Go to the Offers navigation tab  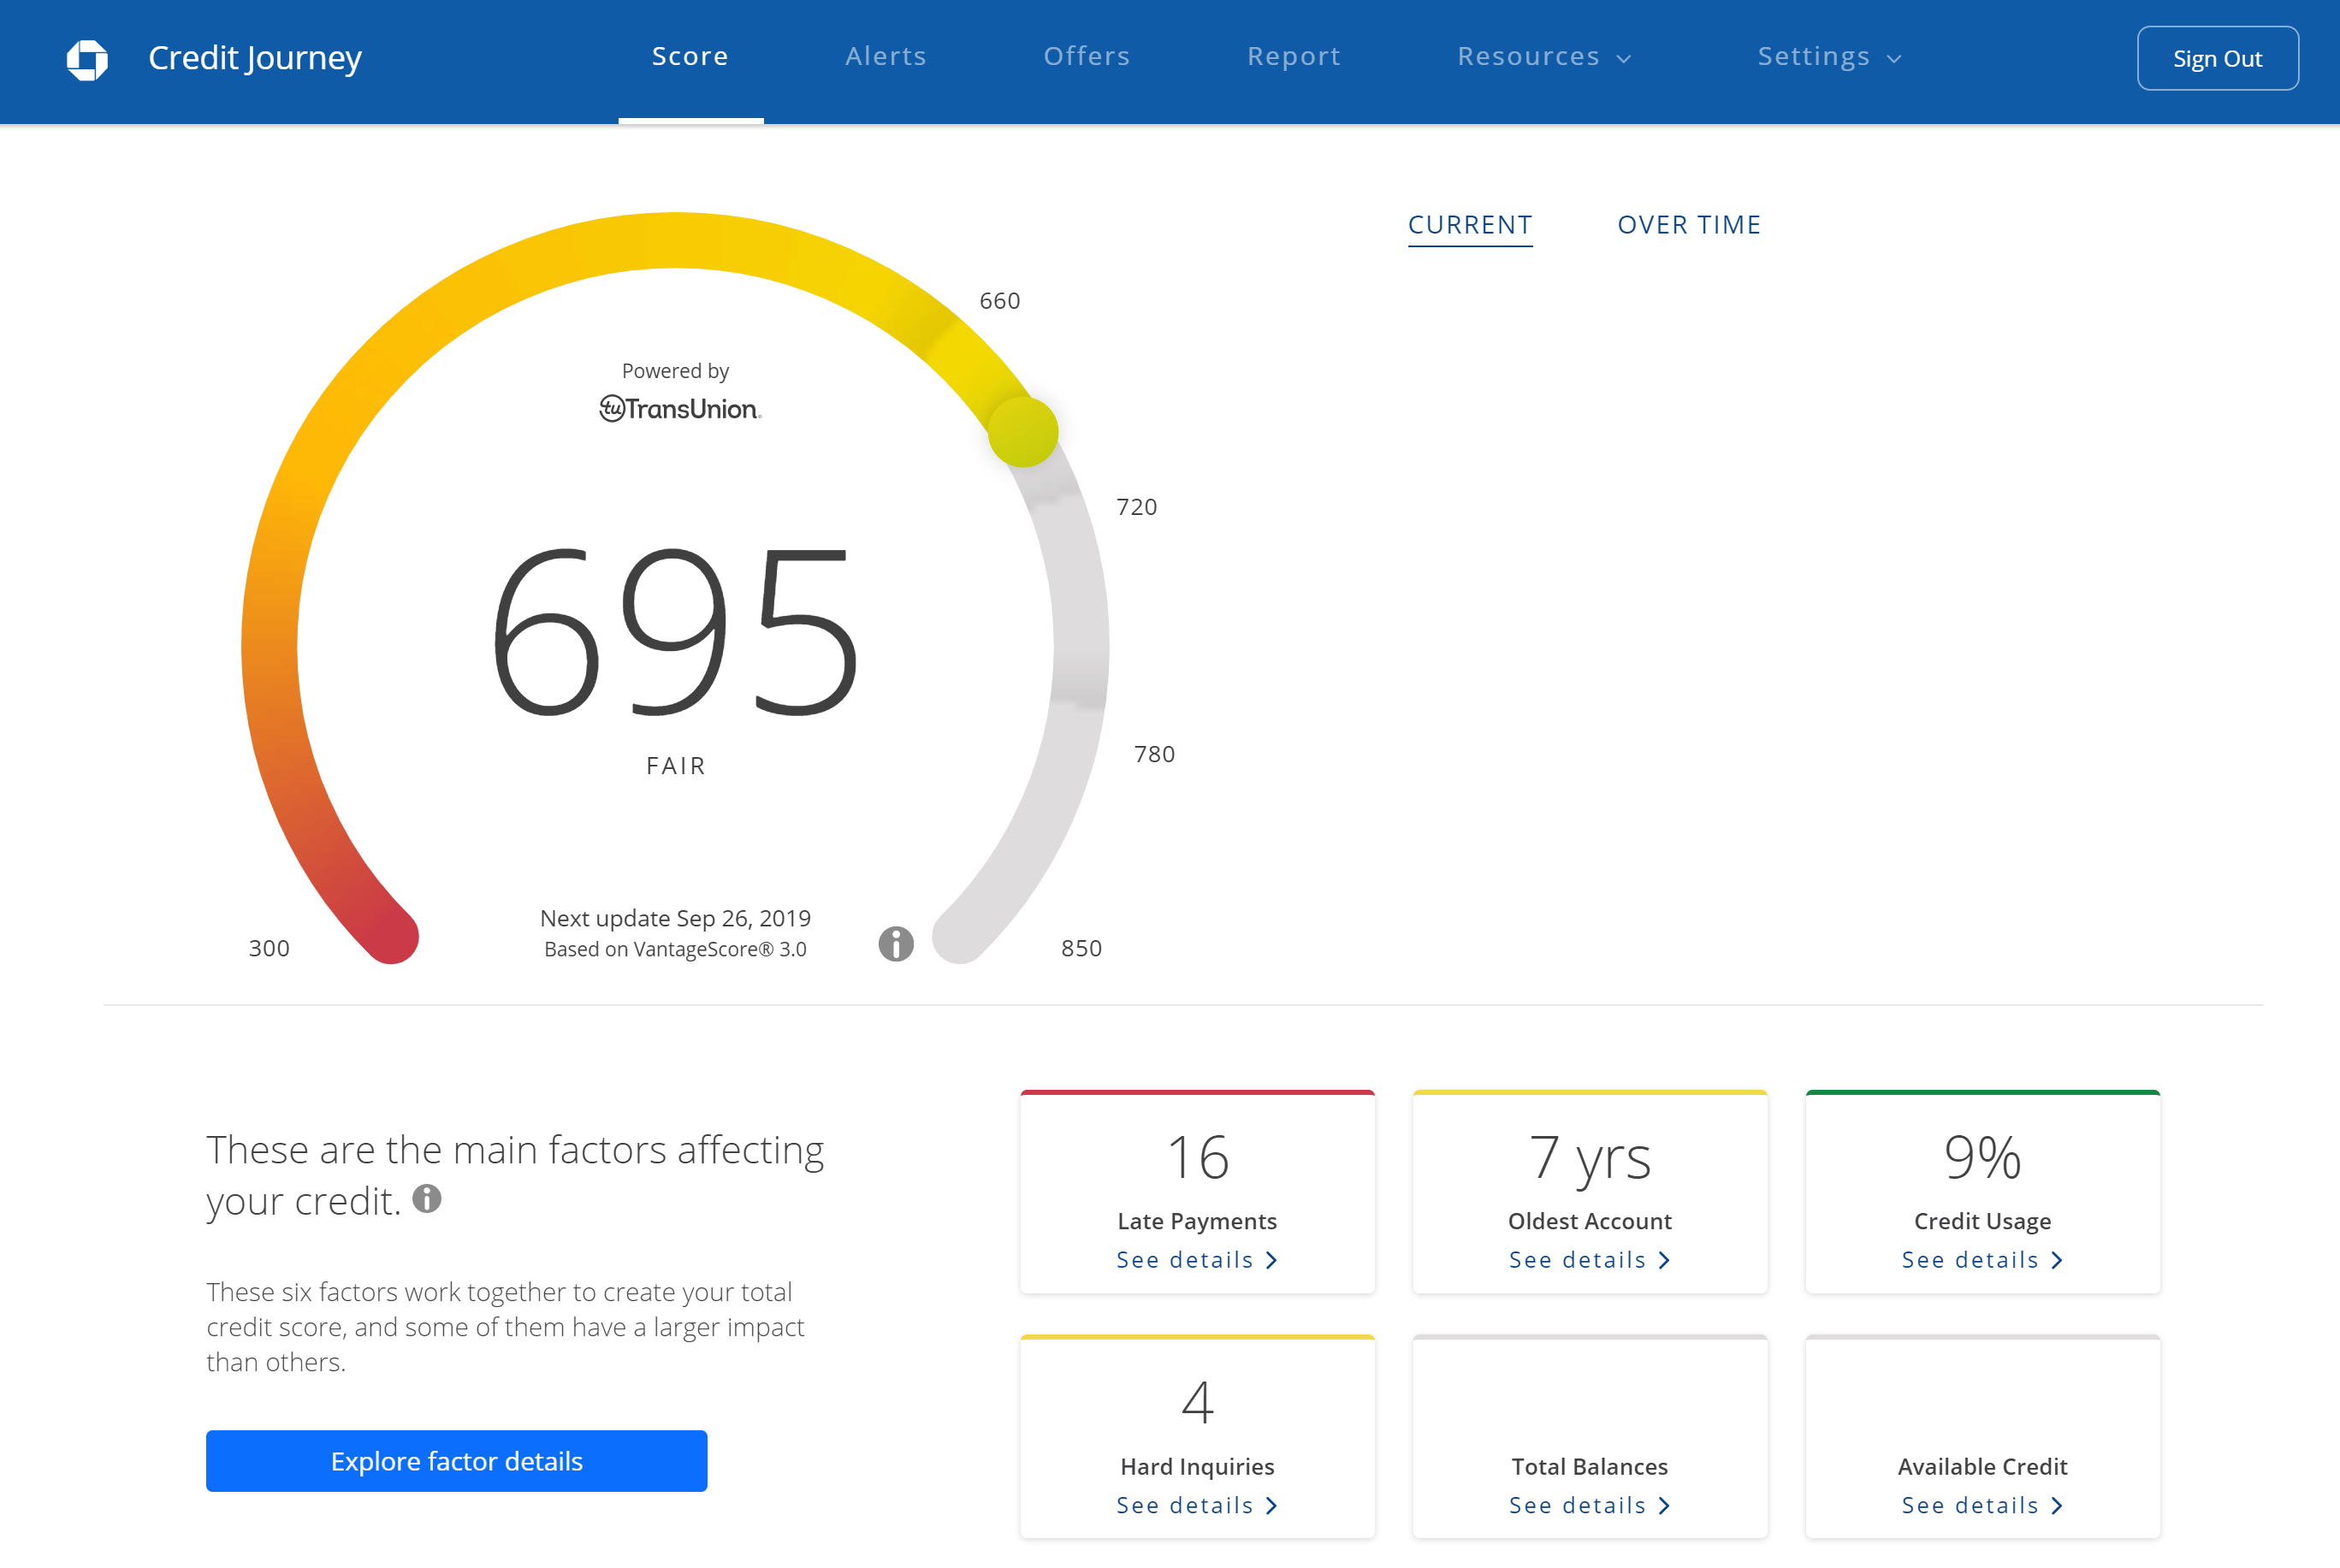pyautogui.click(x=1087, y=57)
